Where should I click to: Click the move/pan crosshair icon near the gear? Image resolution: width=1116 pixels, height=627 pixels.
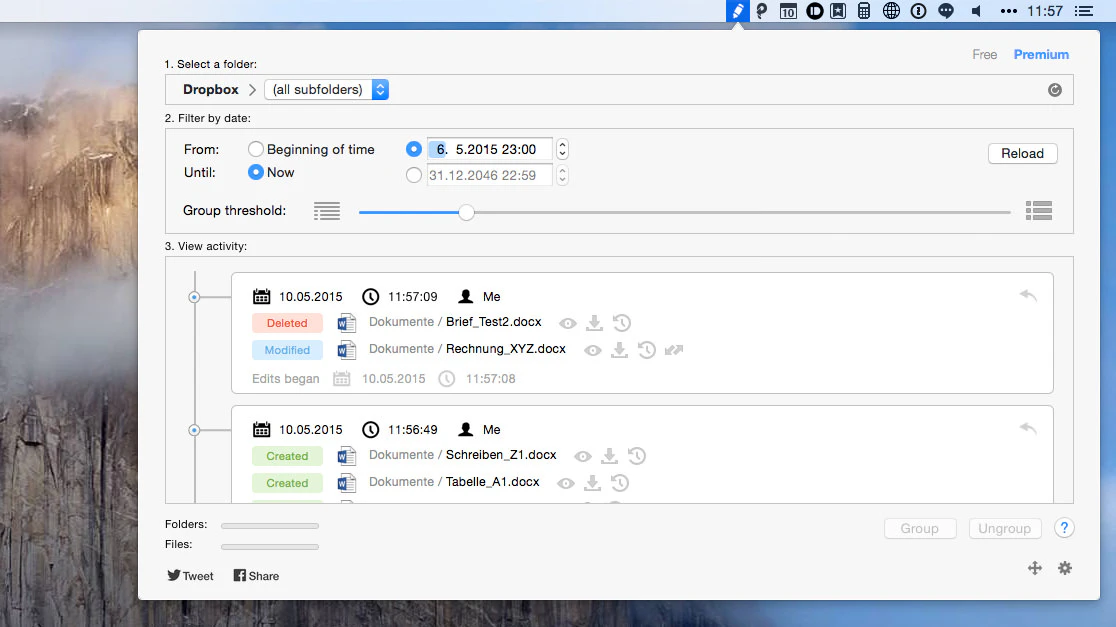pos(1035,568)
